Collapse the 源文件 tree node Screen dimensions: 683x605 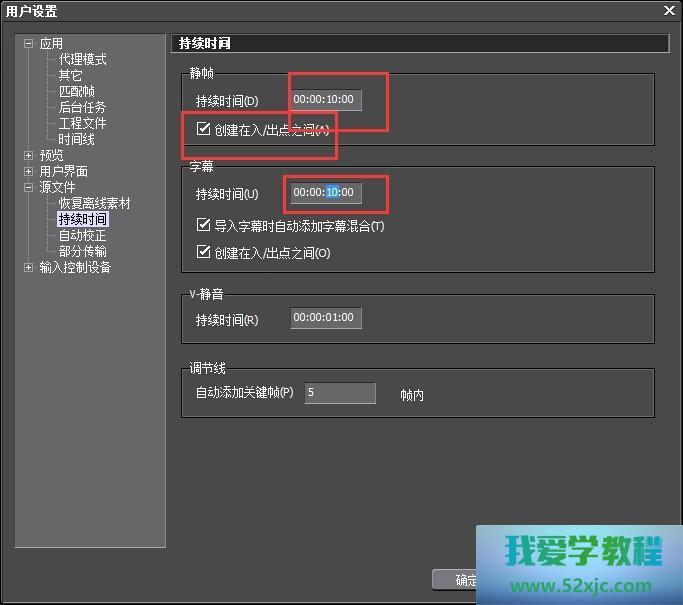29,188
